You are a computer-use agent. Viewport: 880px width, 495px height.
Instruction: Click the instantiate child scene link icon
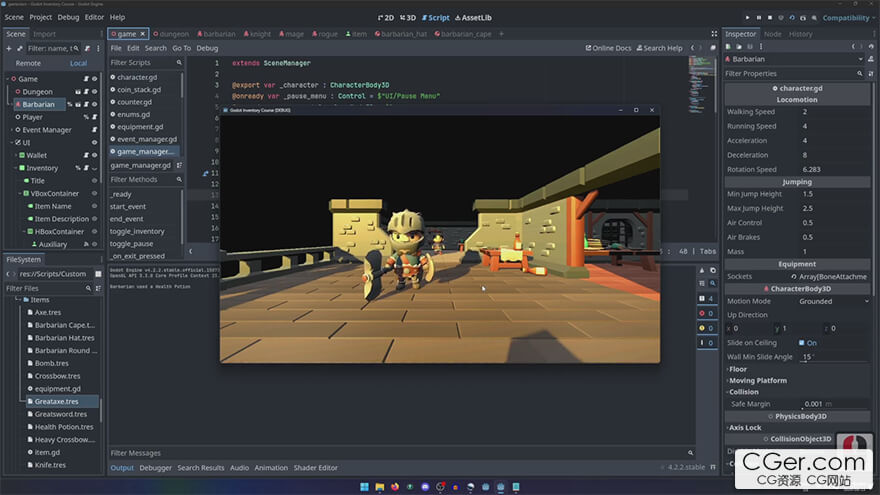(x=20, y=48)
